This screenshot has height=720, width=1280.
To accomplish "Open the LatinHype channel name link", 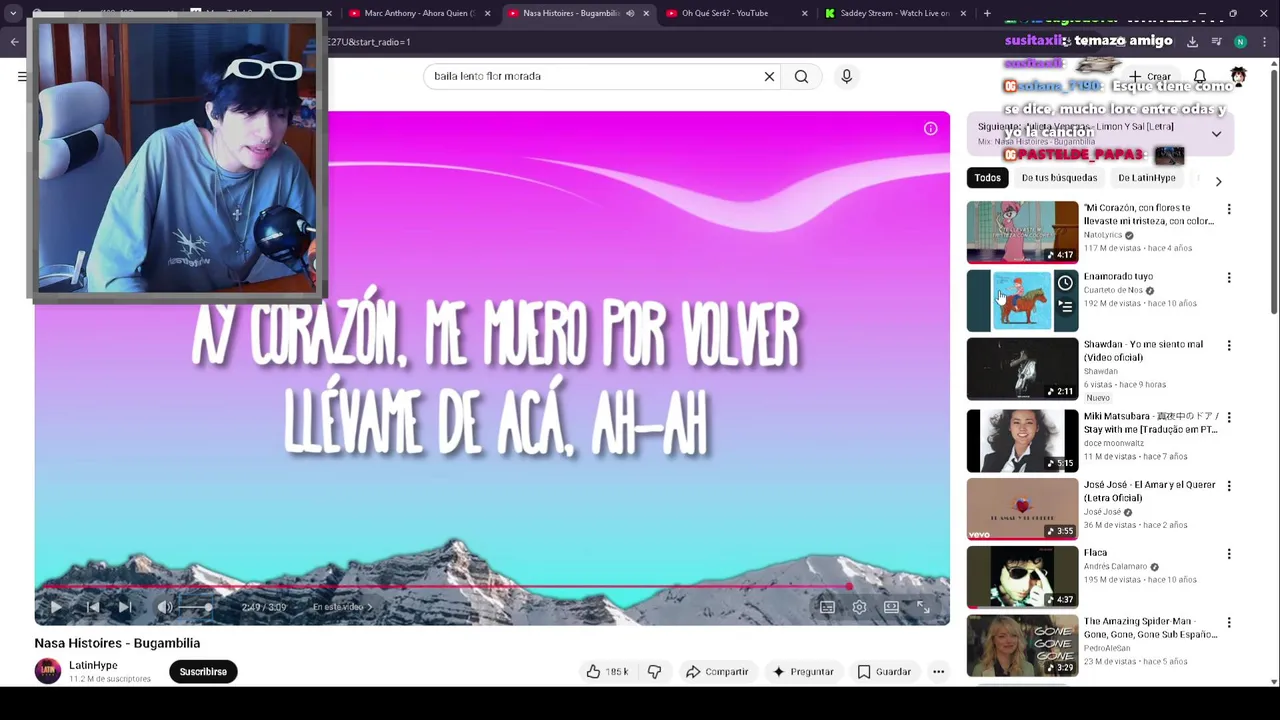I will tap(93, 665).
